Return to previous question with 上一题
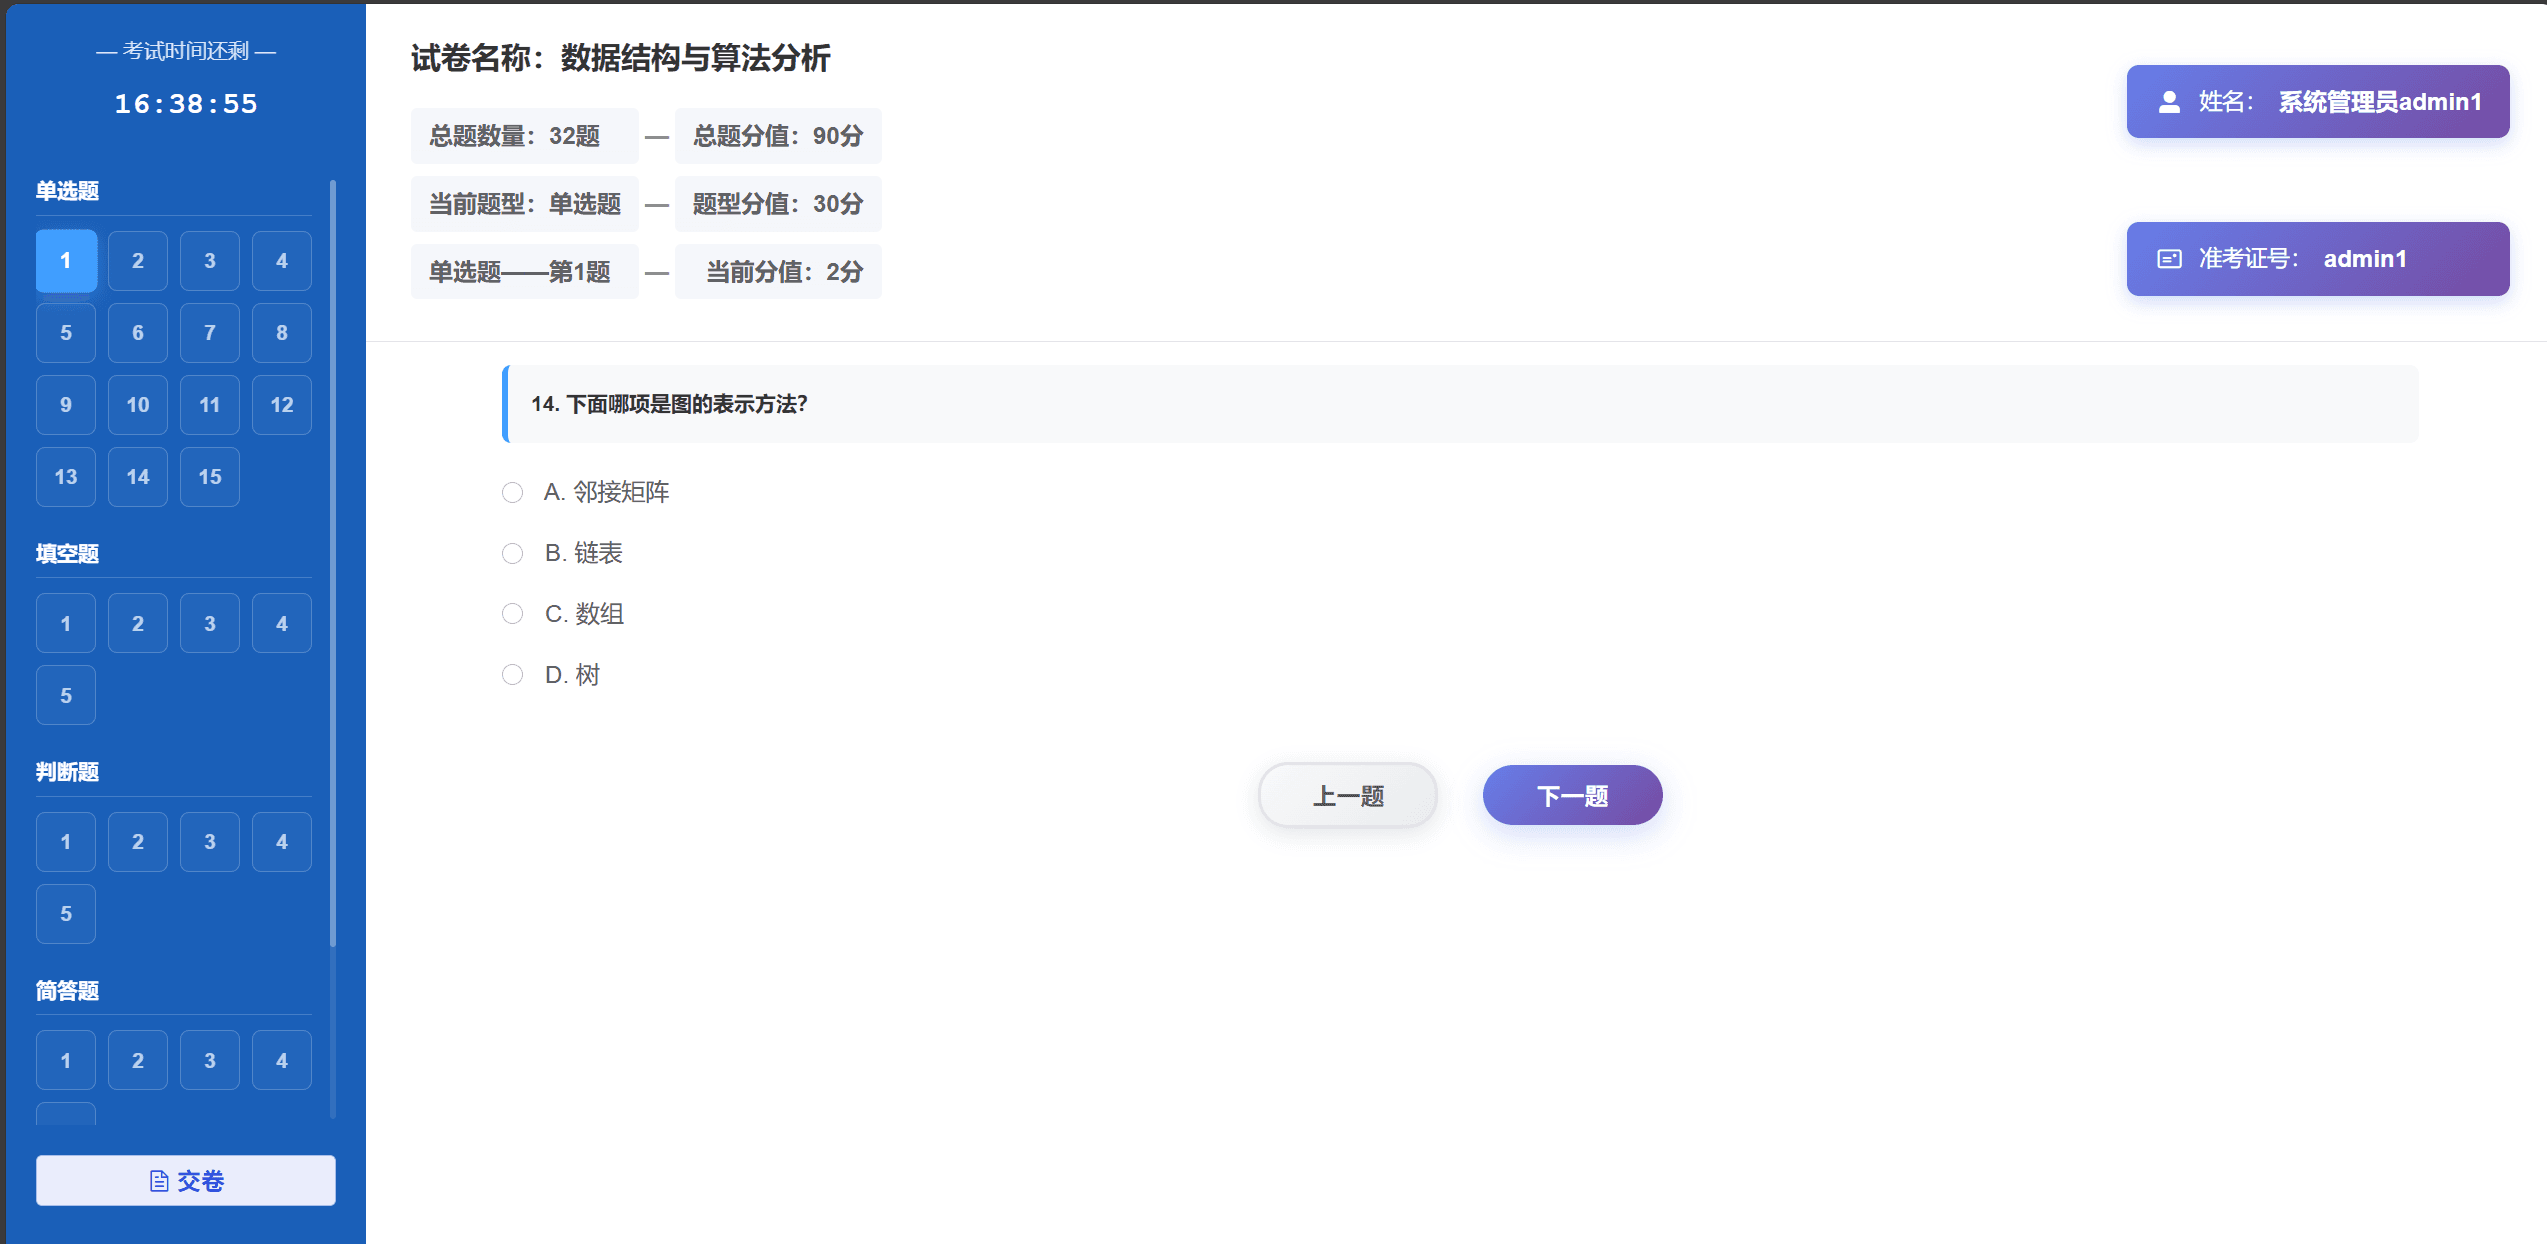 1347,796
